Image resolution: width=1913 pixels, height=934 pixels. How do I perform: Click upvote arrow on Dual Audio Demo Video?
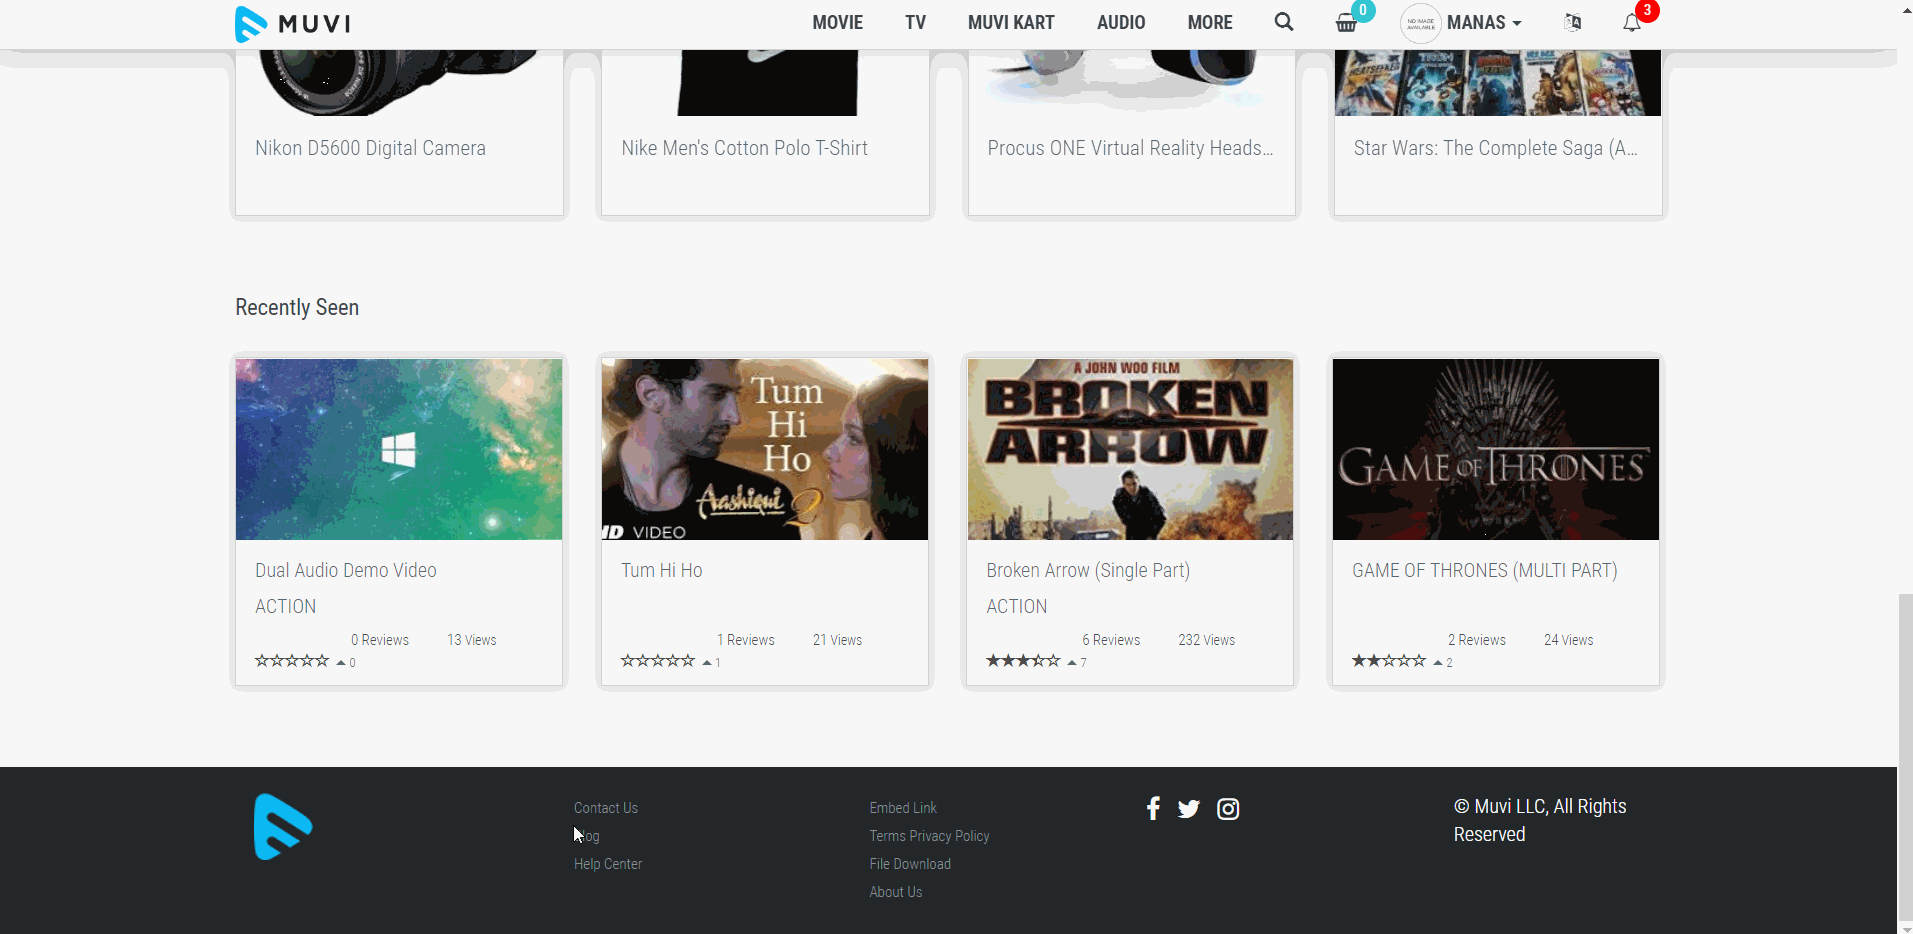point(341,662)
